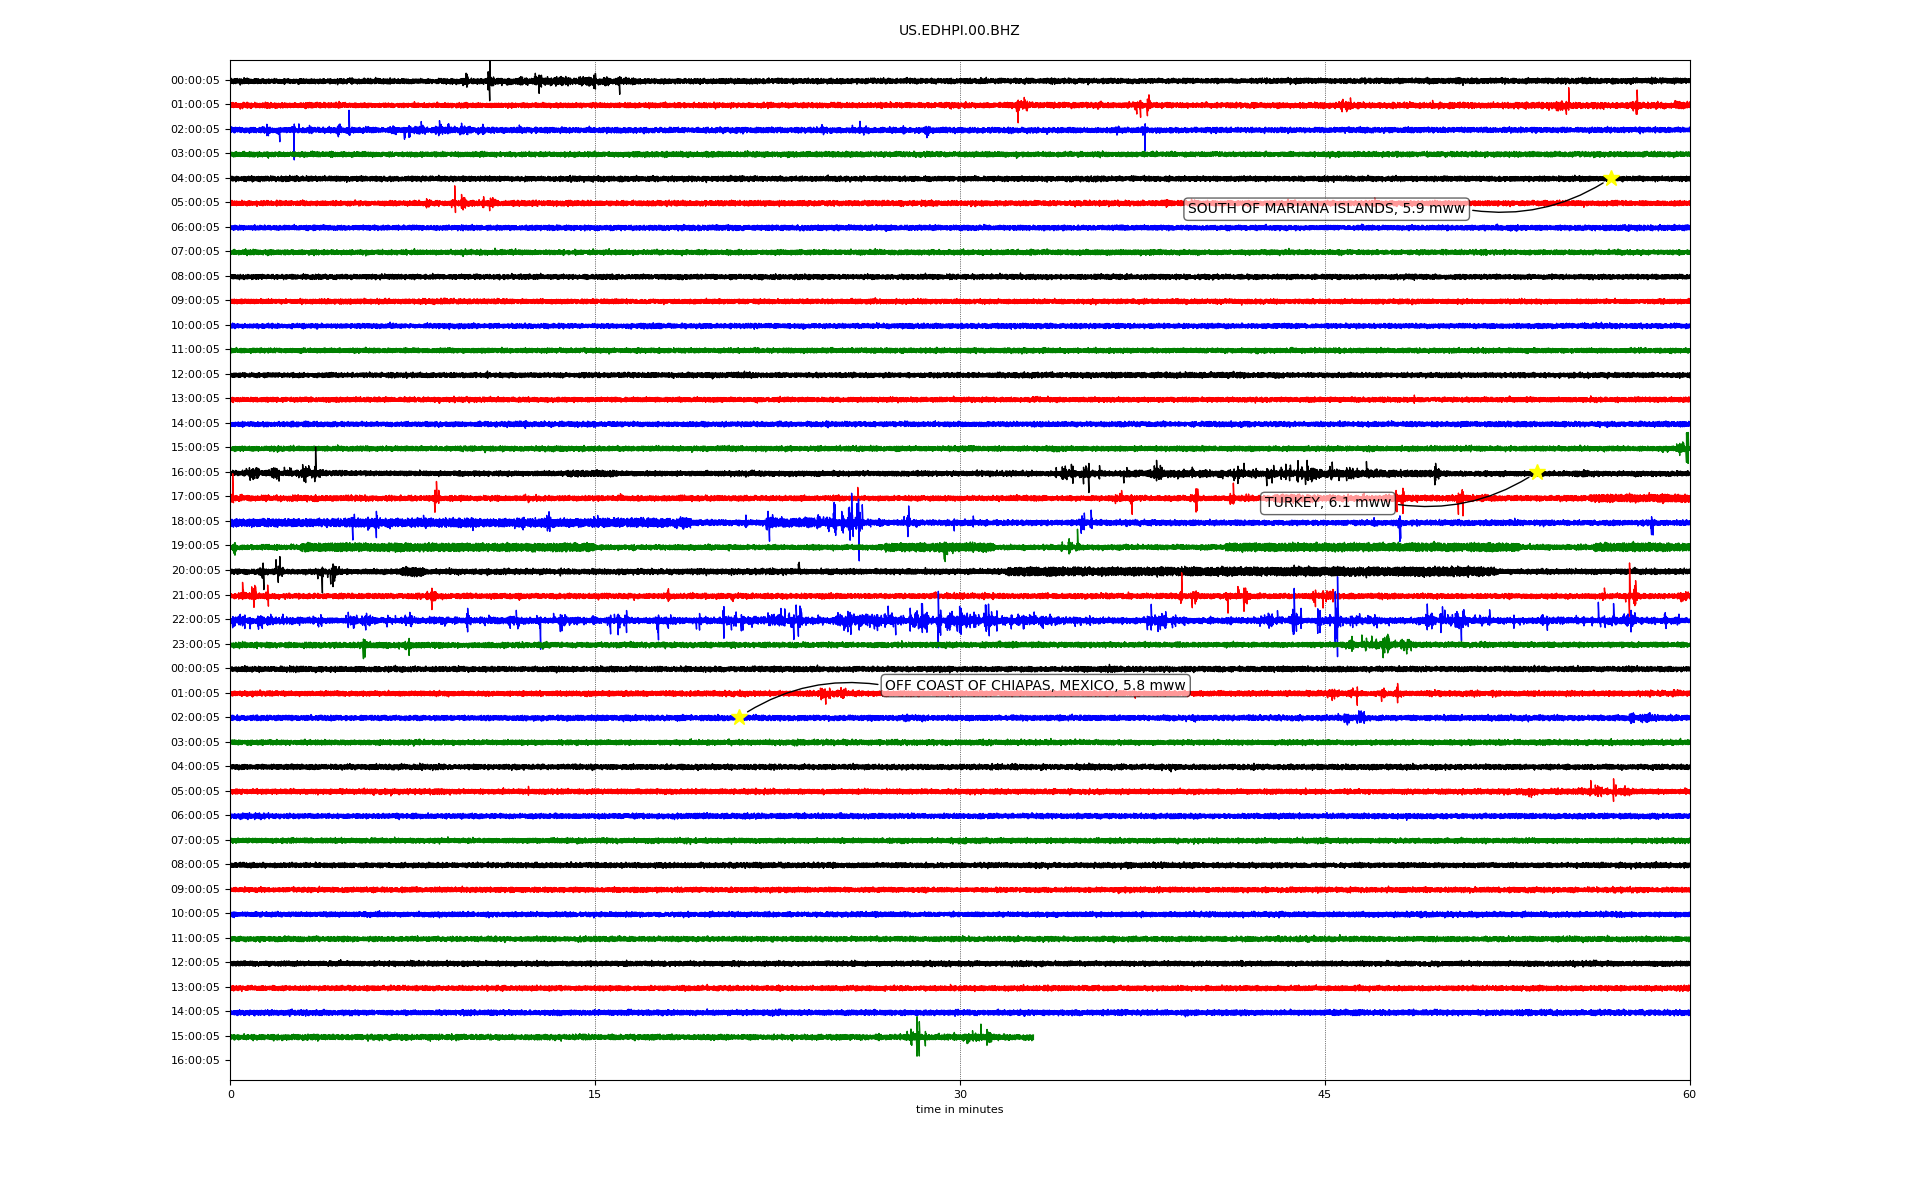The height and width of the screenshot is (1200, 1920).
Task: Click the 'time in minutes' axis label
Action: click(x=959, y=1110)
